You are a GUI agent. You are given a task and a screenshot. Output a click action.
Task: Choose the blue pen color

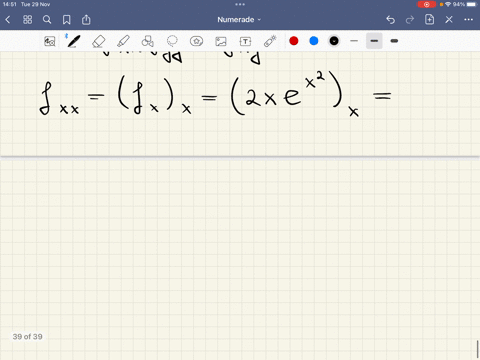coord(314,41)
